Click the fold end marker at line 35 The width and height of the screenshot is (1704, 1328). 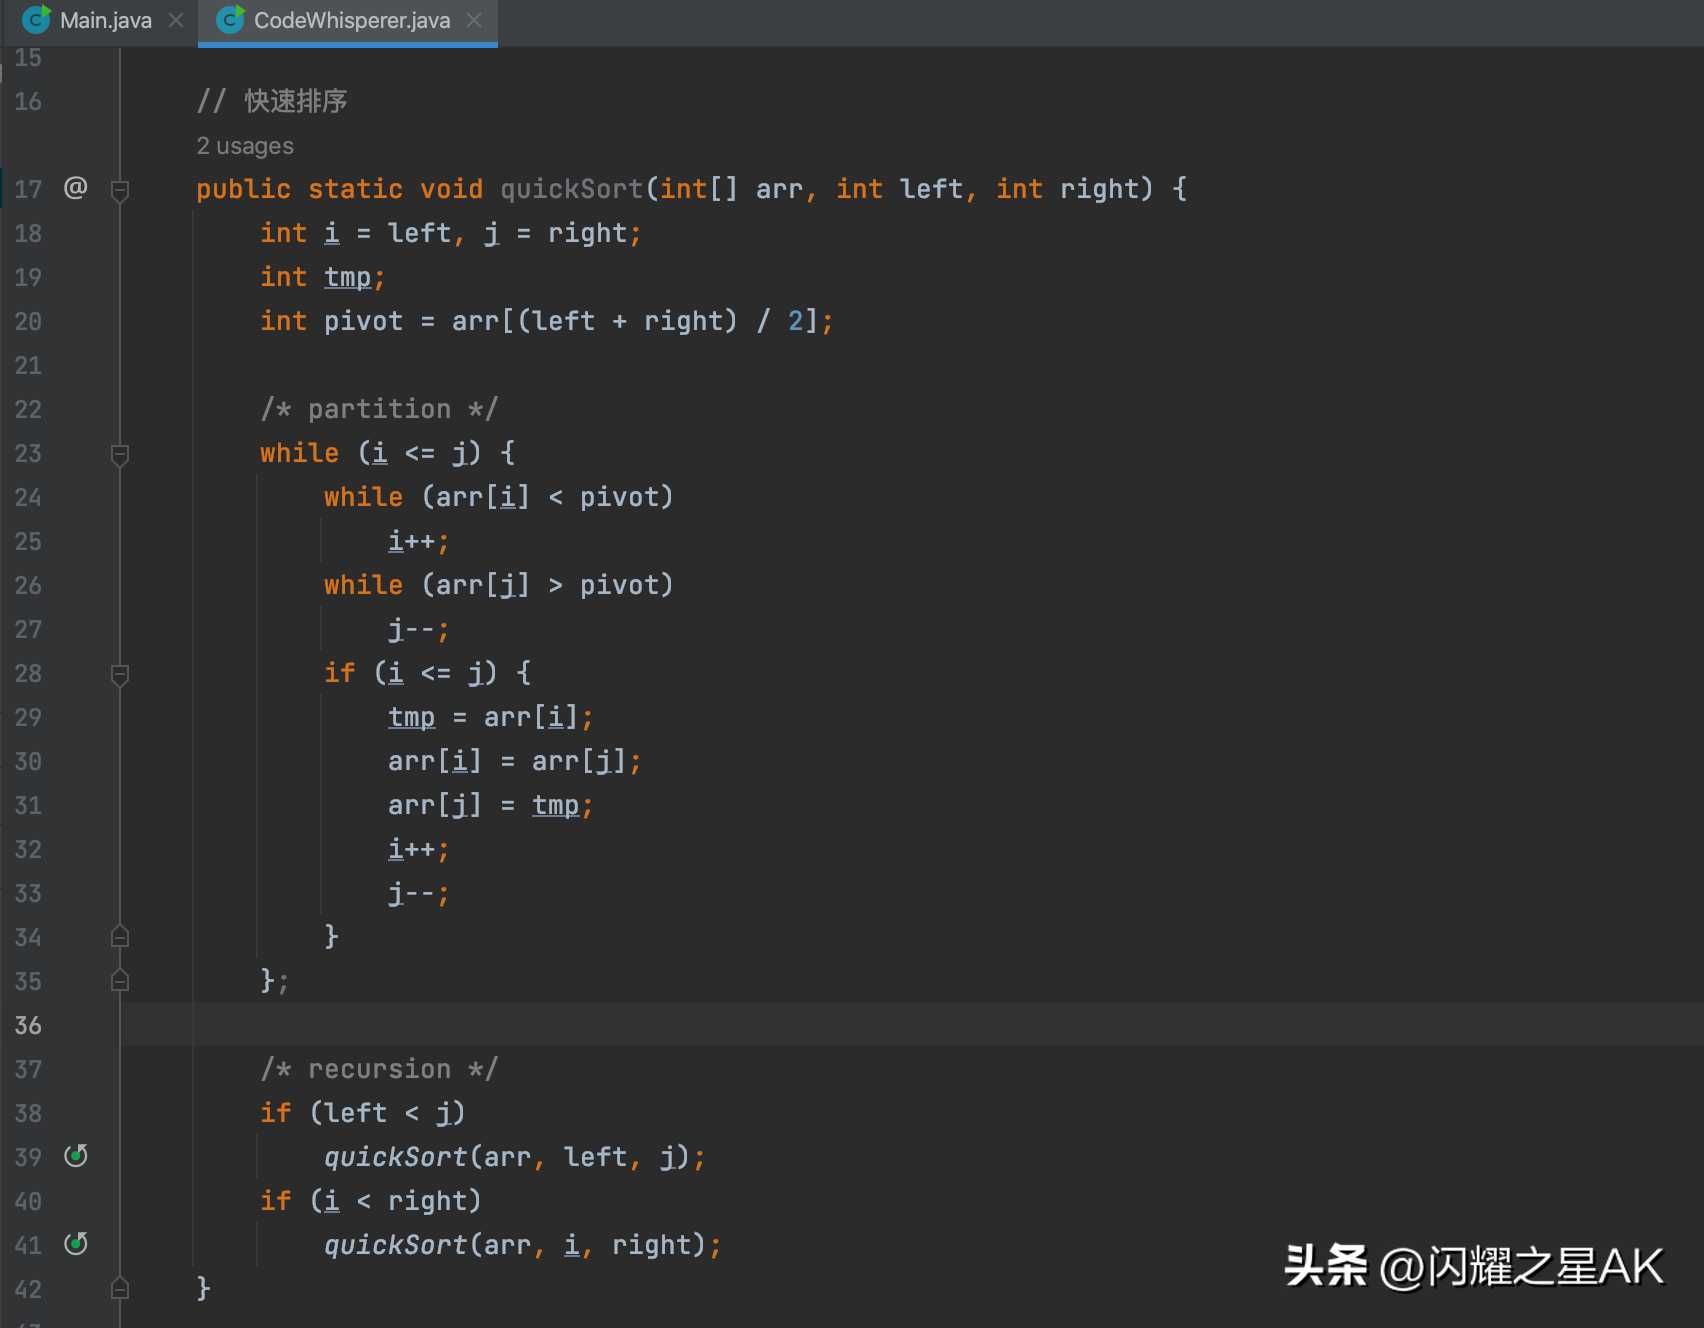[120, 981]
